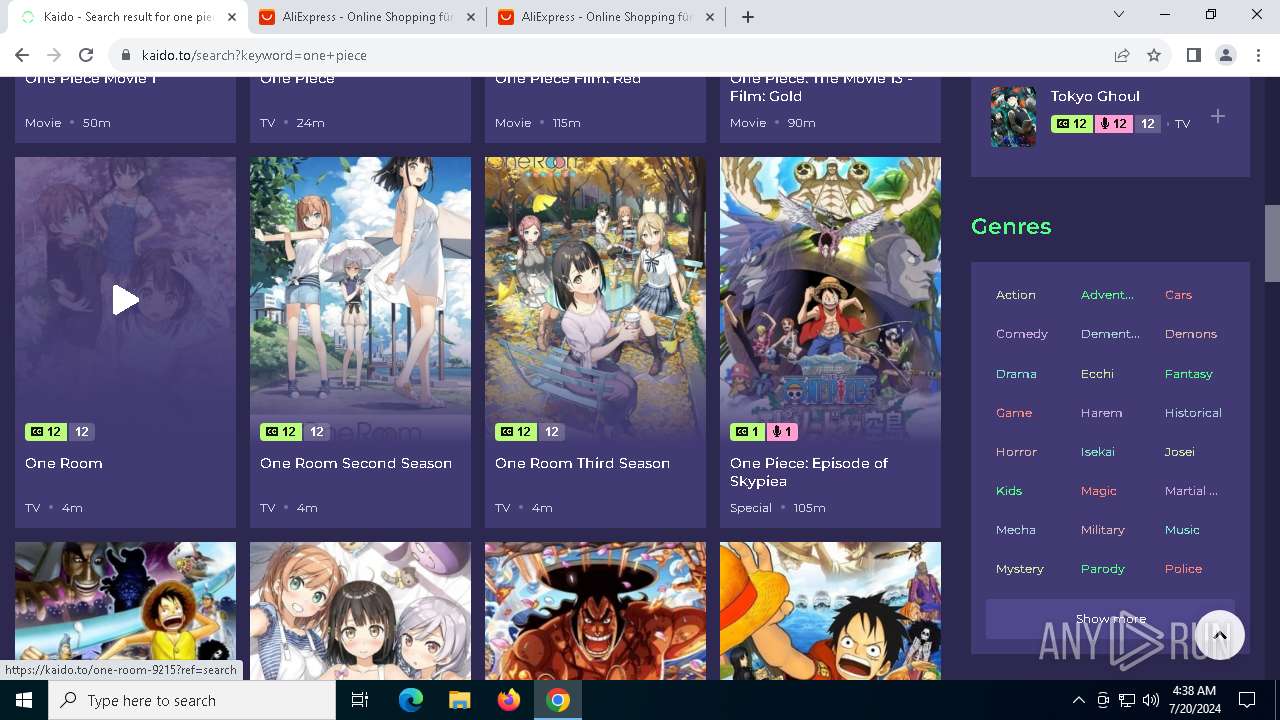
Task: Open One Room Third Season poster
Action: (x=595, y=299)
